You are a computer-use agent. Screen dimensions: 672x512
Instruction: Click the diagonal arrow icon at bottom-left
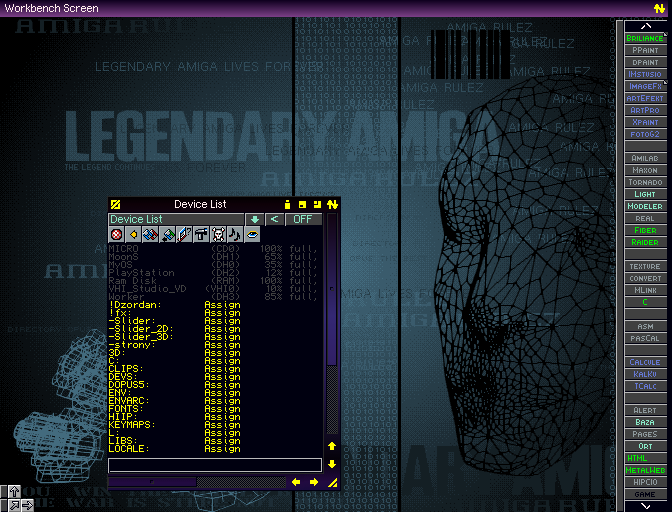(x=14, y=506)
